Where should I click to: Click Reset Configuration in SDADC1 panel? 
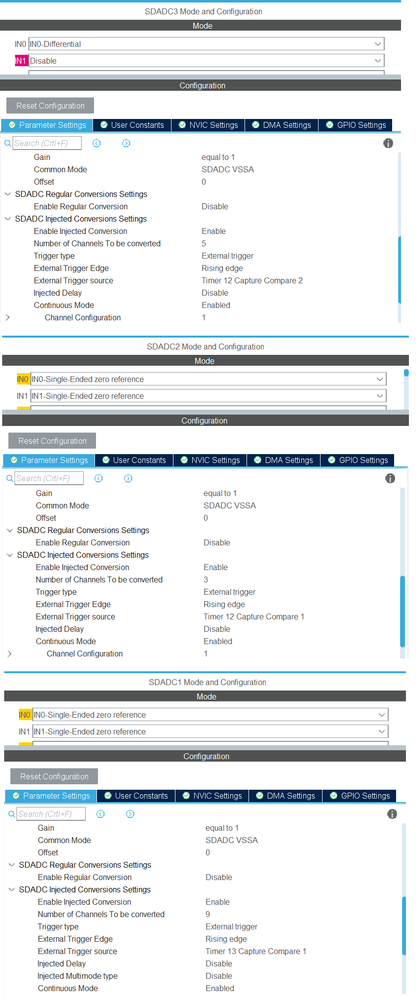(x=54, y=777)
